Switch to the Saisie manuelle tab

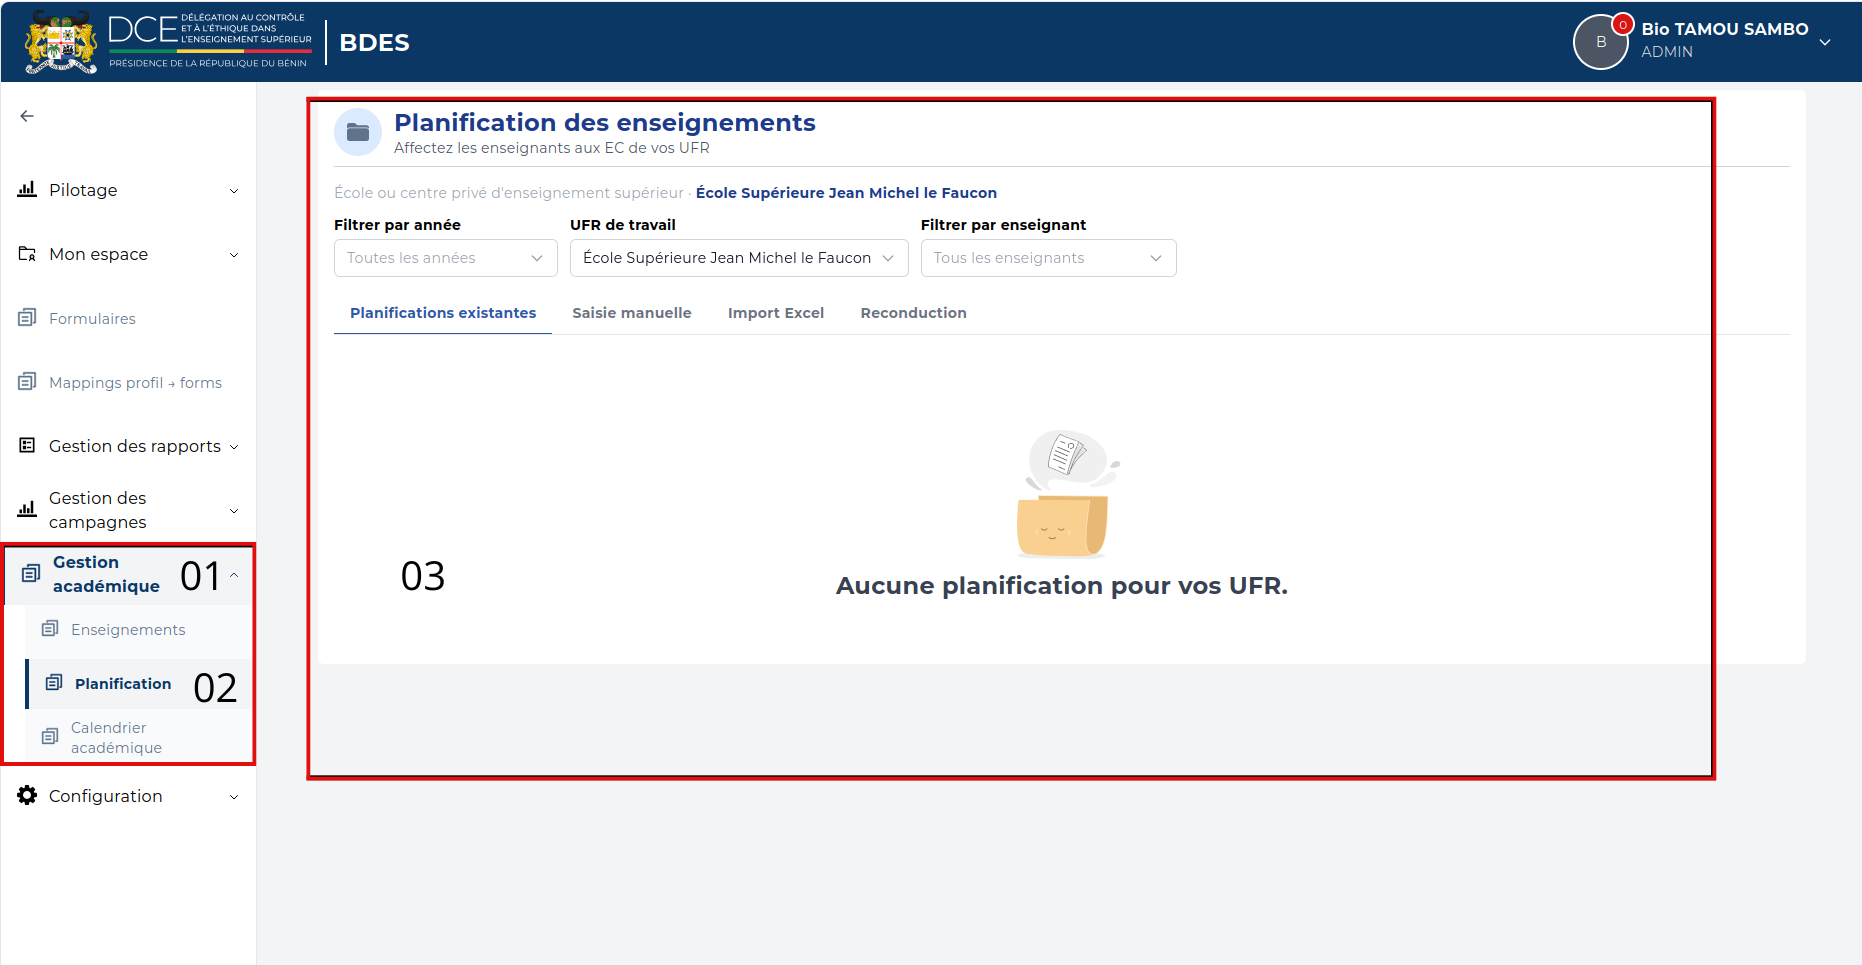632,313
